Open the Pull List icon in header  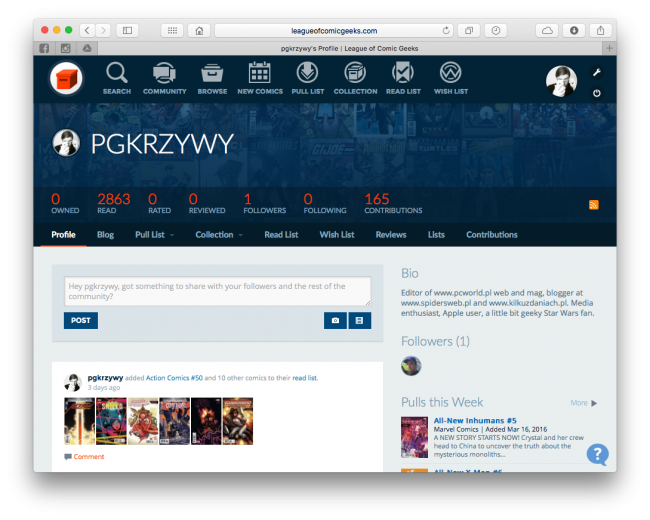[x=308, y=78]
